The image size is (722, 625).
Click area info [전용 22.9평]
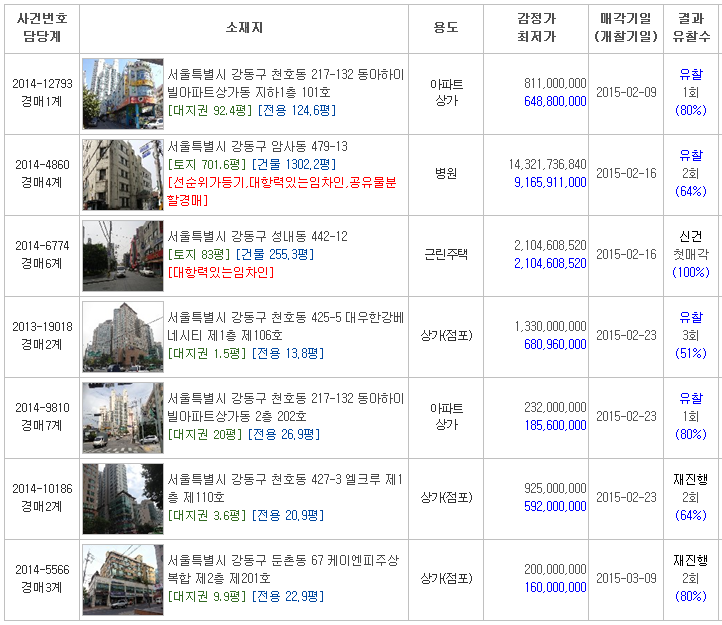point(288,597)
